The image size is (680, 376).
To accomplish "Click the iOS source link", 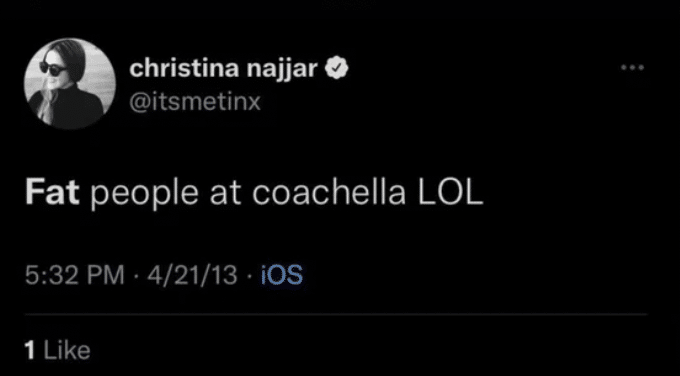I will [282, 275].
